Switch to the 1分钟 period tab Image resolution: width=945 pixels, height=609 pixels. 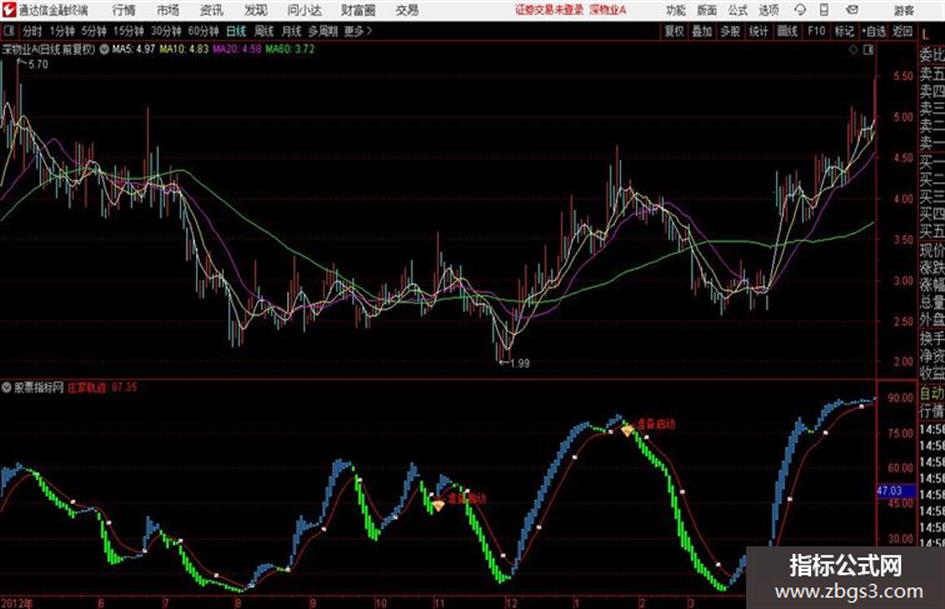point(62,31)
